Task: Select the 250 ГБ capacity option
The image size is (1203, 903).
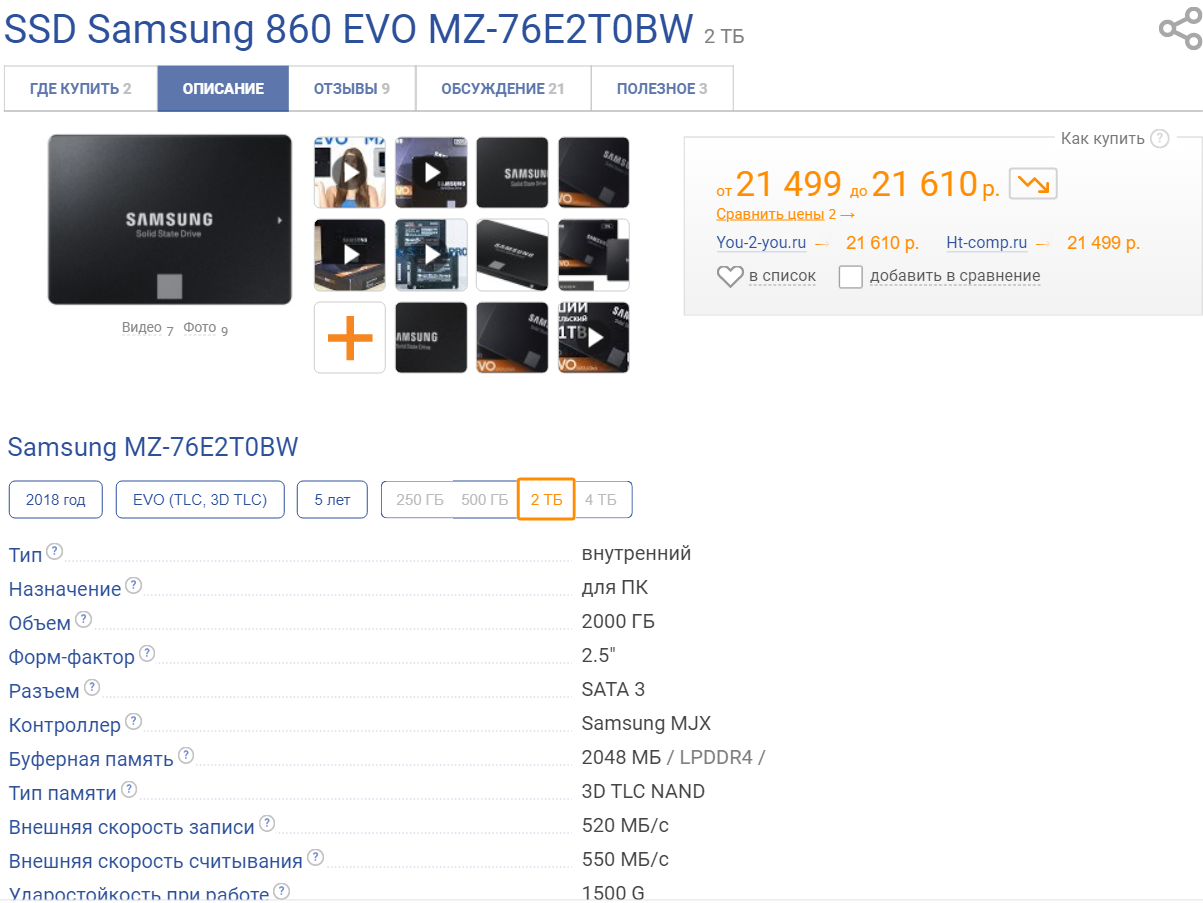Action: tap(418, 500)
